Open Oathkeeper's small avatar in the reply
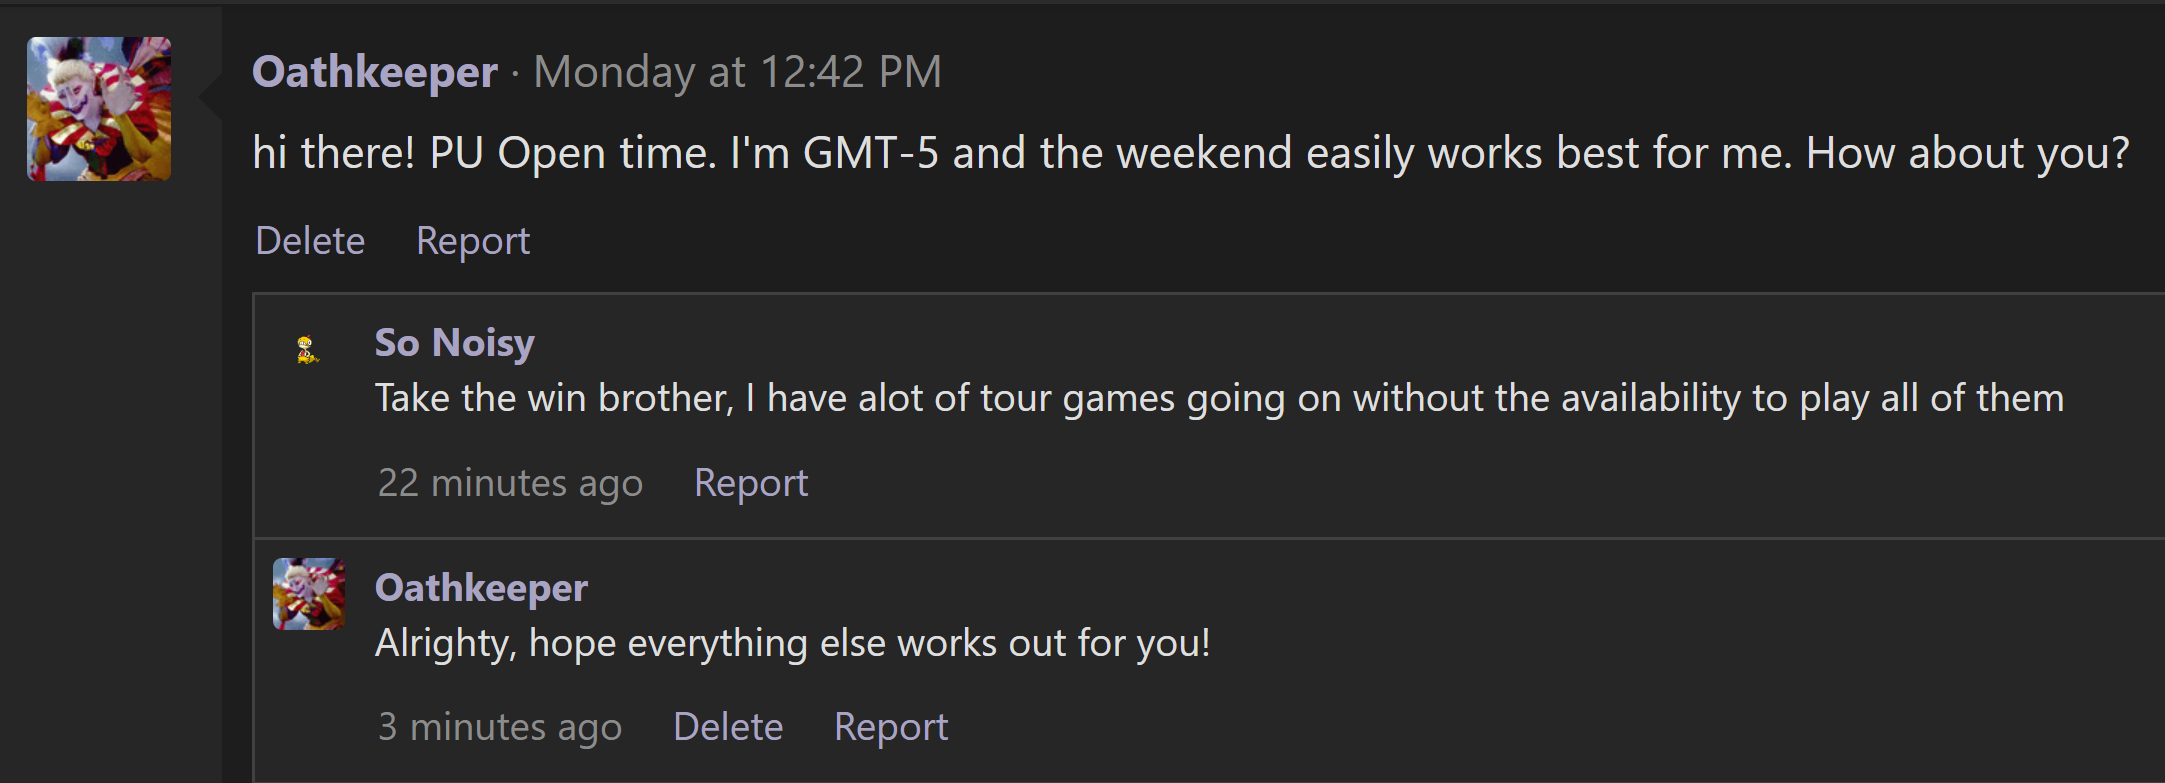2165x783 pixels. point(309,594)
